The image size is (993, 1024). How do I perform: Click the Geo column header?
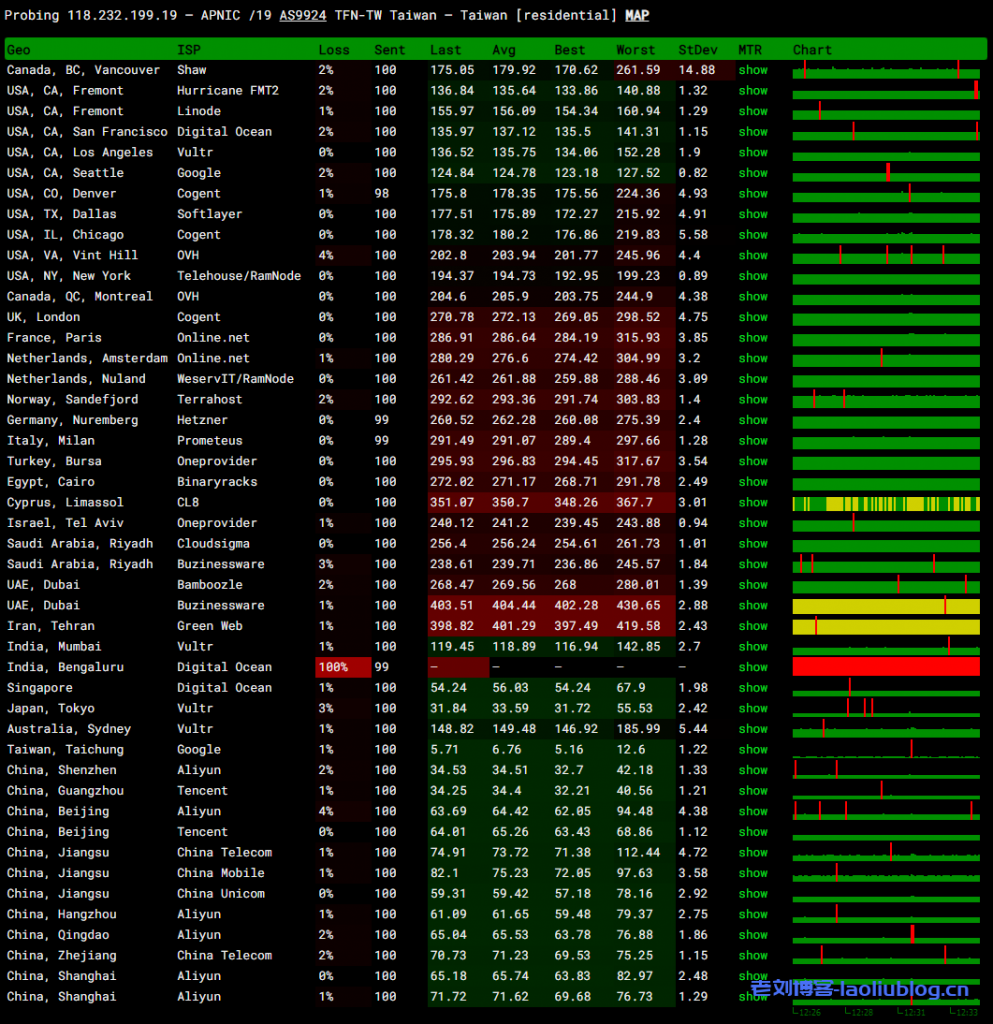click(x=19, y=50)
